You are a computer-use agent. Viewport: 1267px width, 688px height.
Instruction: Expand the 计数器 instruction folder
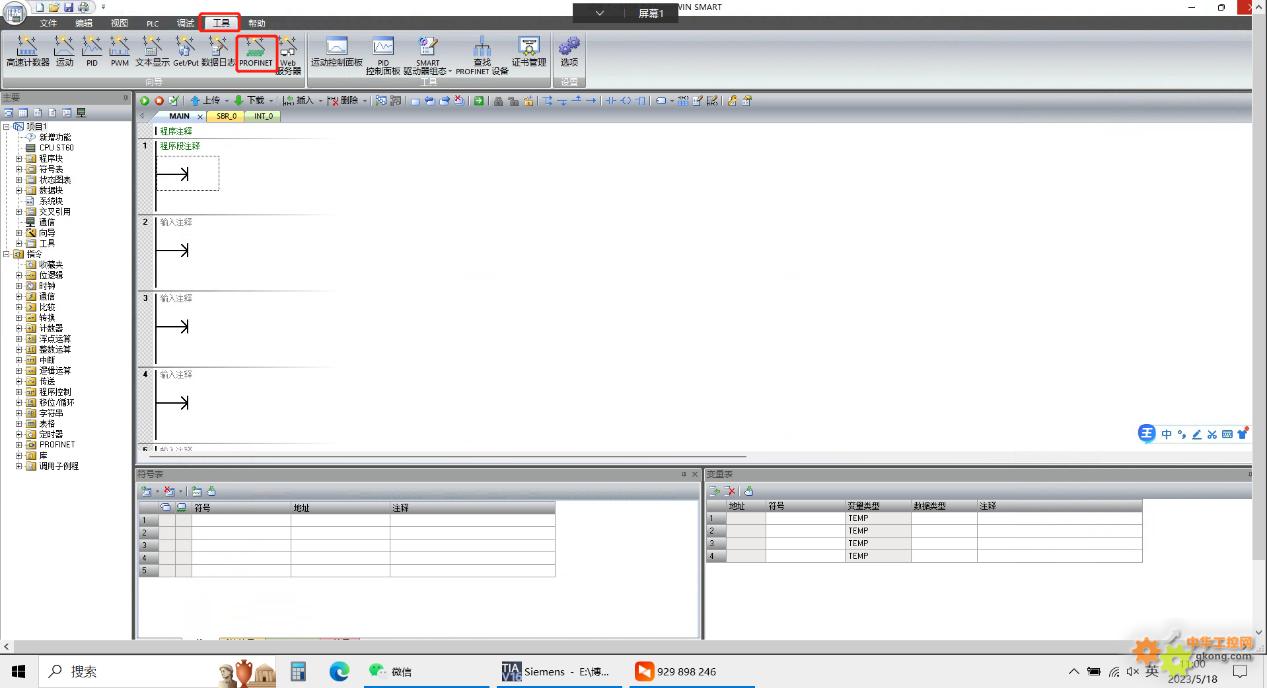pyautogui.click(x=19, y=328)
